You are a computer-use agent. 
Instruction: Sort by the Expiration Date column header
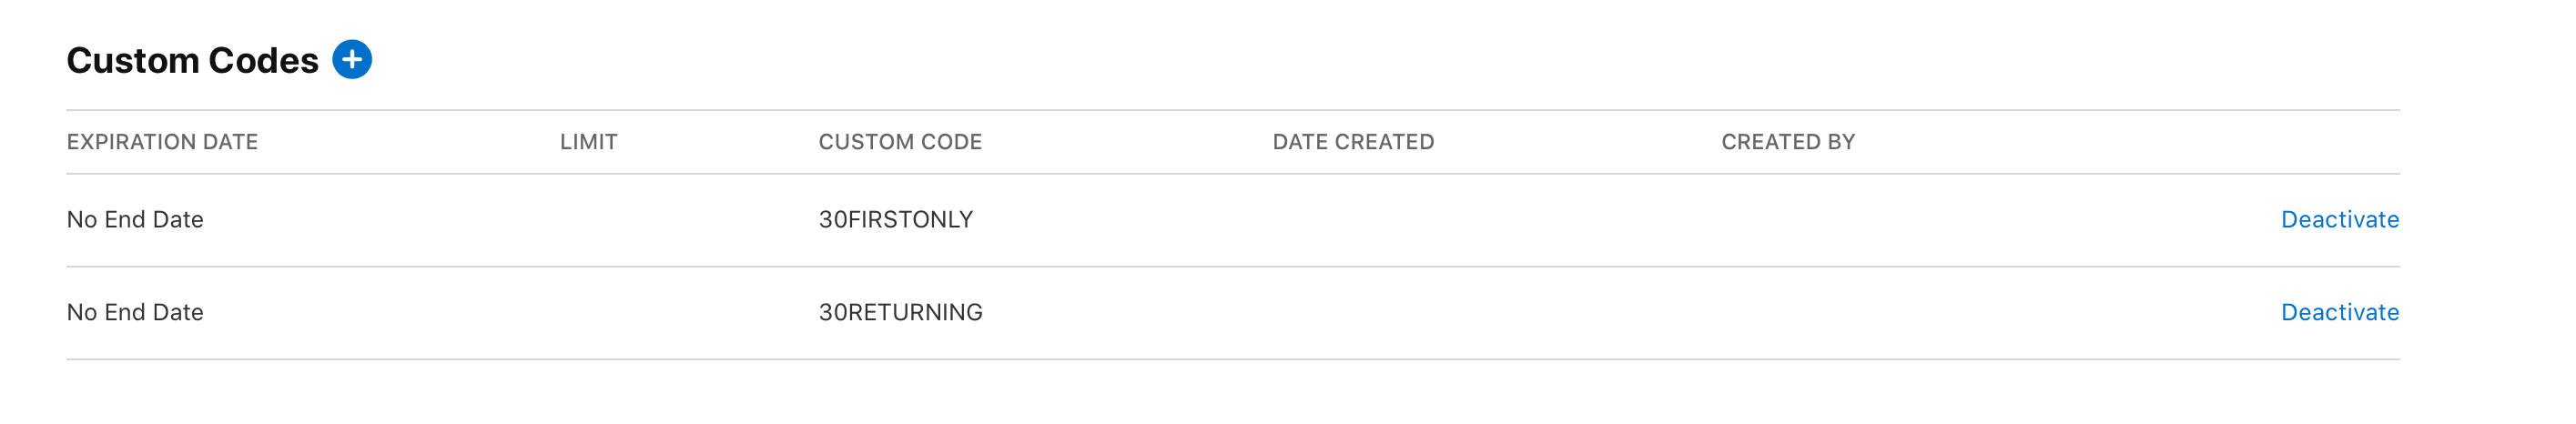tap(162, 142)
